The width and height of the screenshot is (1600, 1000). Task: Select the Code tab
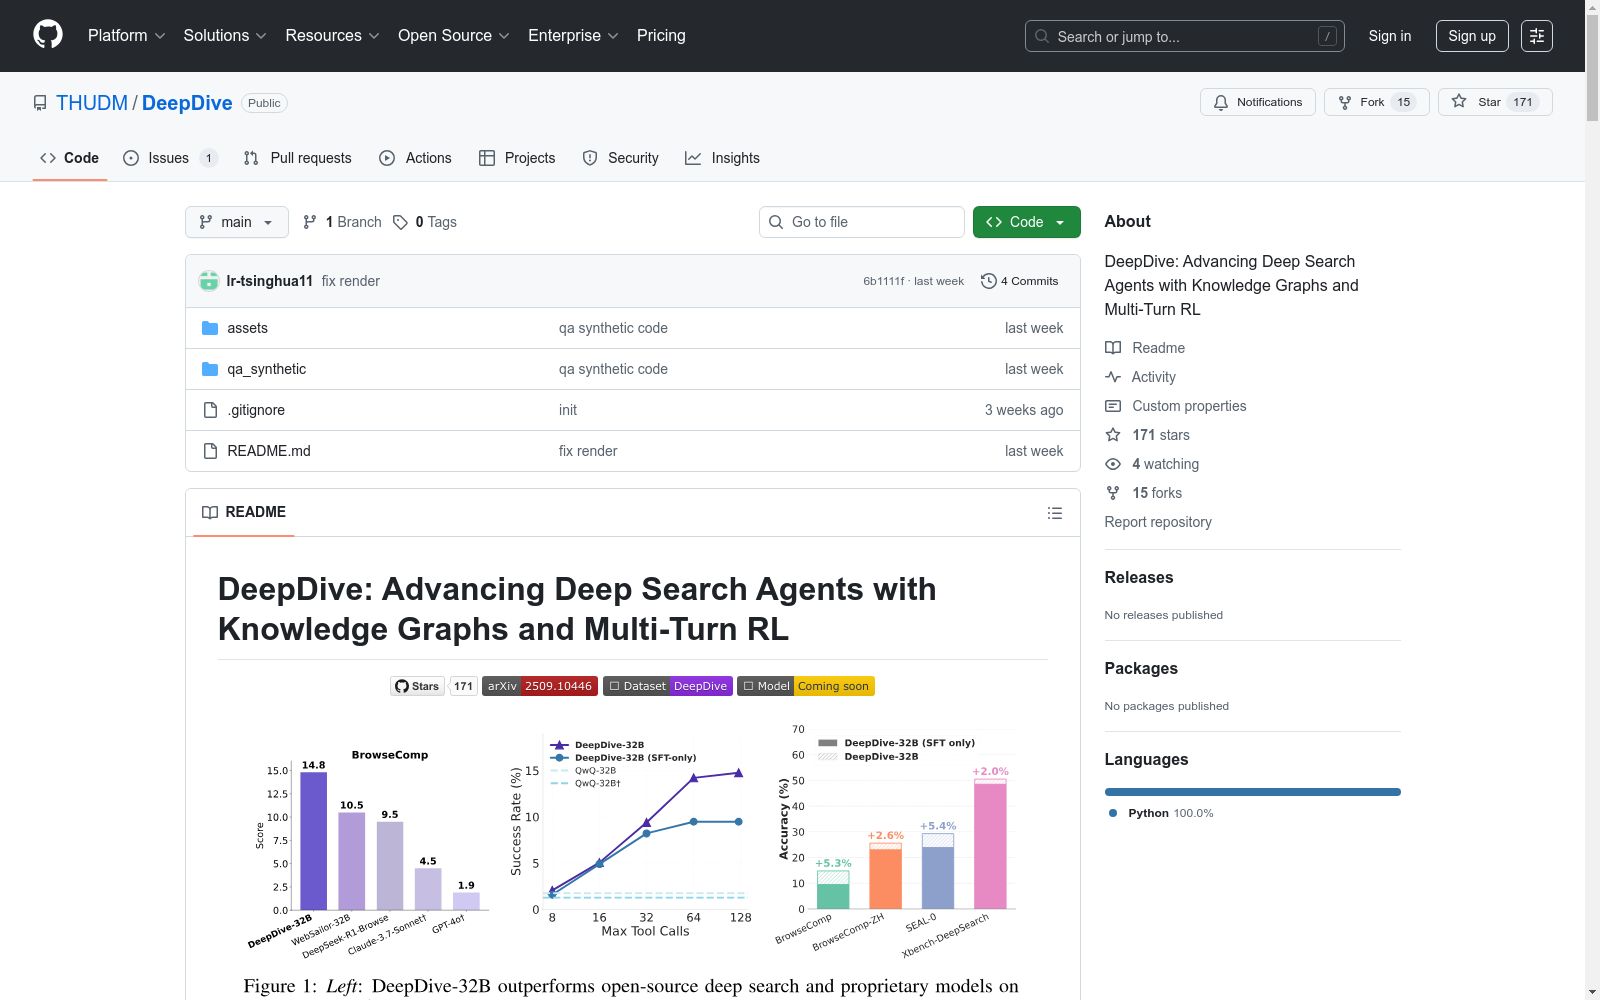pos(70,158)
